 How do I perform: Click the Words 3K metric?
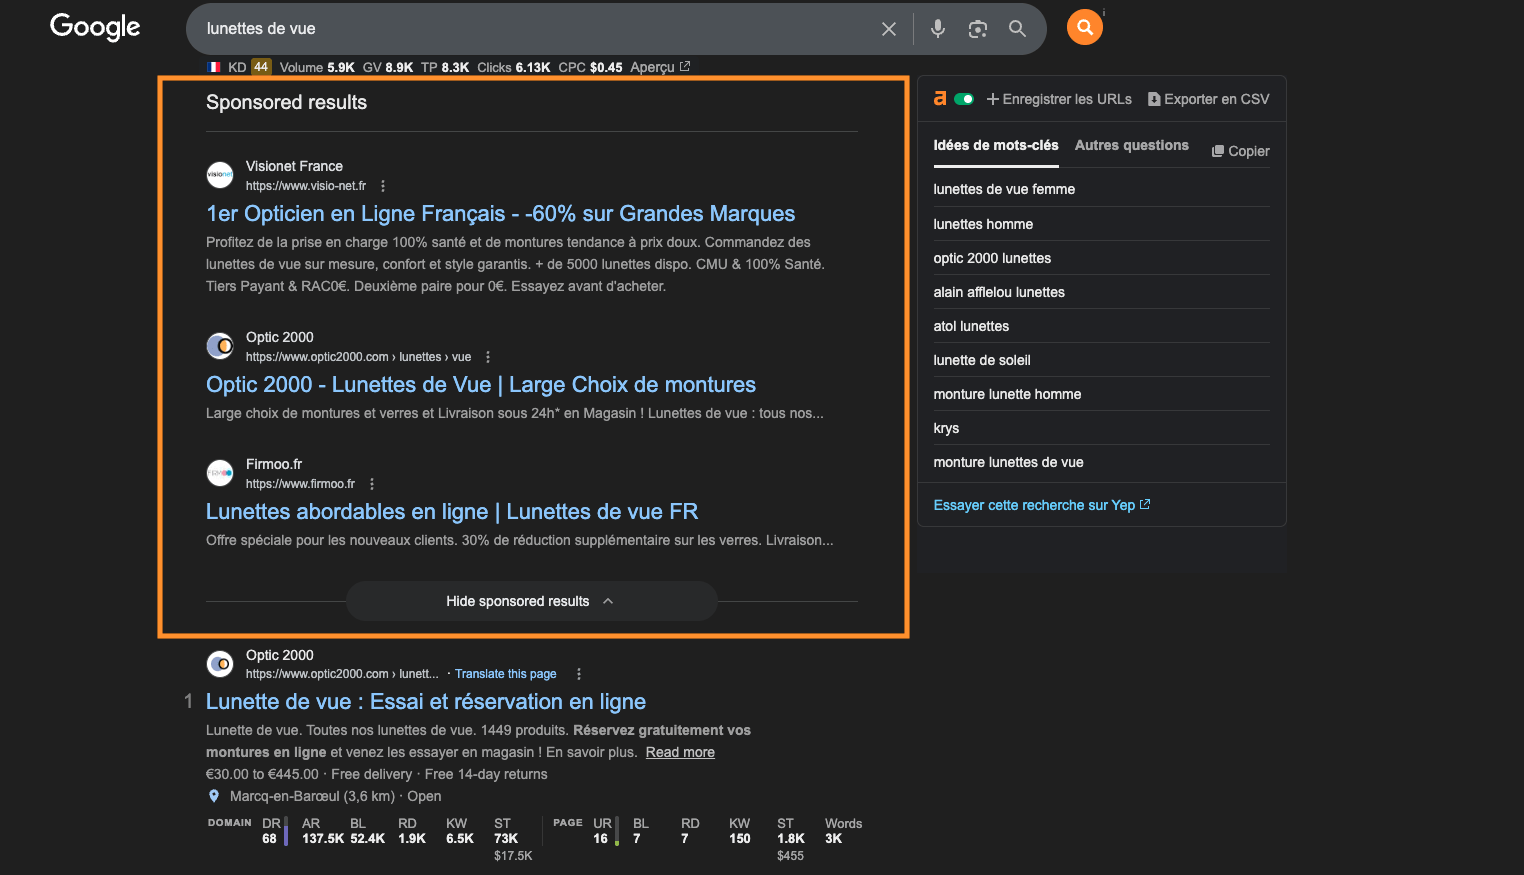point(843,831)
